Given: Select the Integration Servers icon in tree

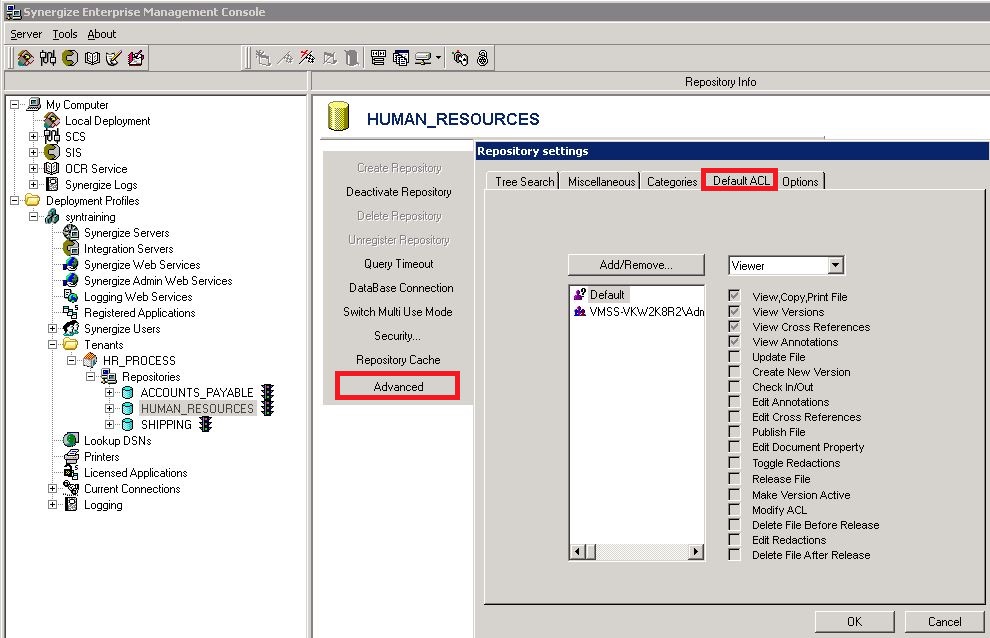Looking at the screenshot, I should [71, 248].
